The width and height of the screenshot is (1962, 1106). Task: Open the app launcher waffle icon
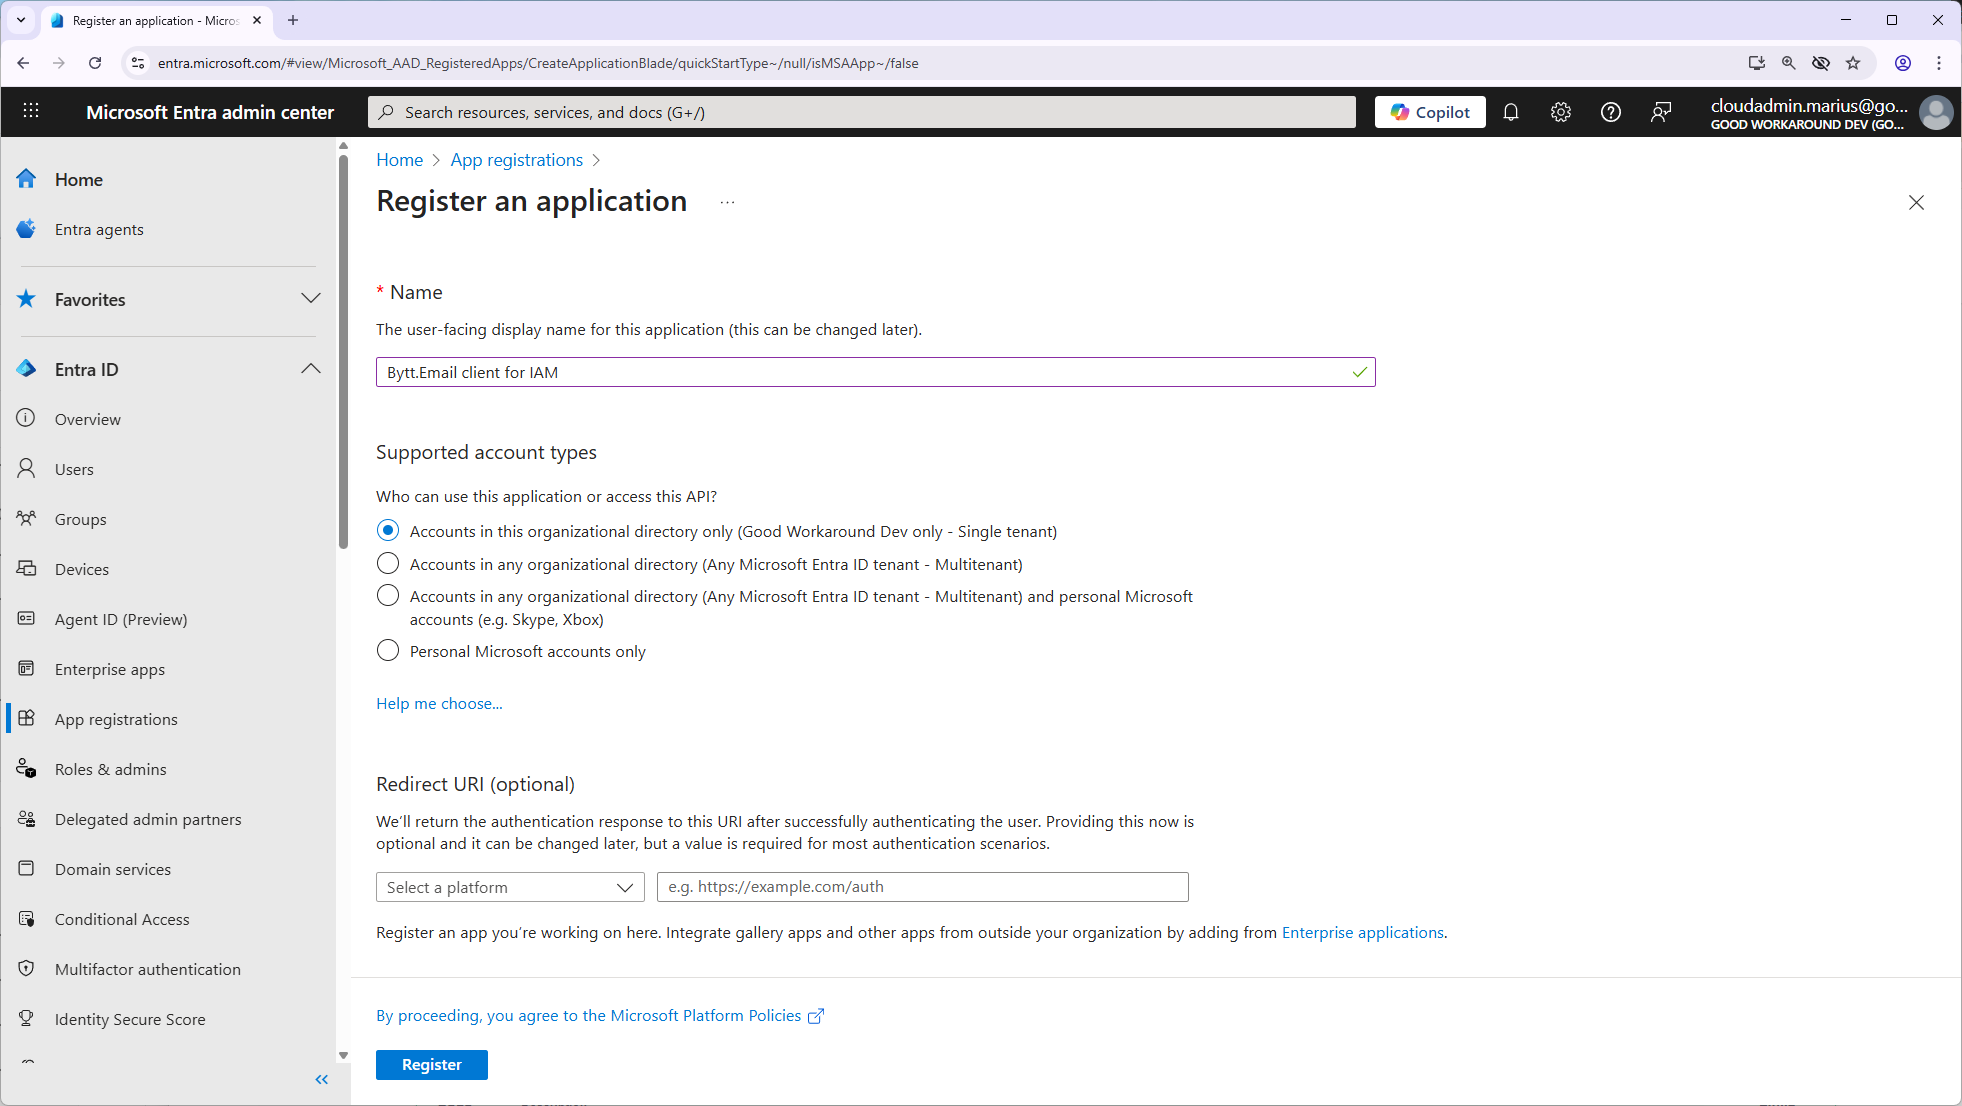(x=31, y=111)
